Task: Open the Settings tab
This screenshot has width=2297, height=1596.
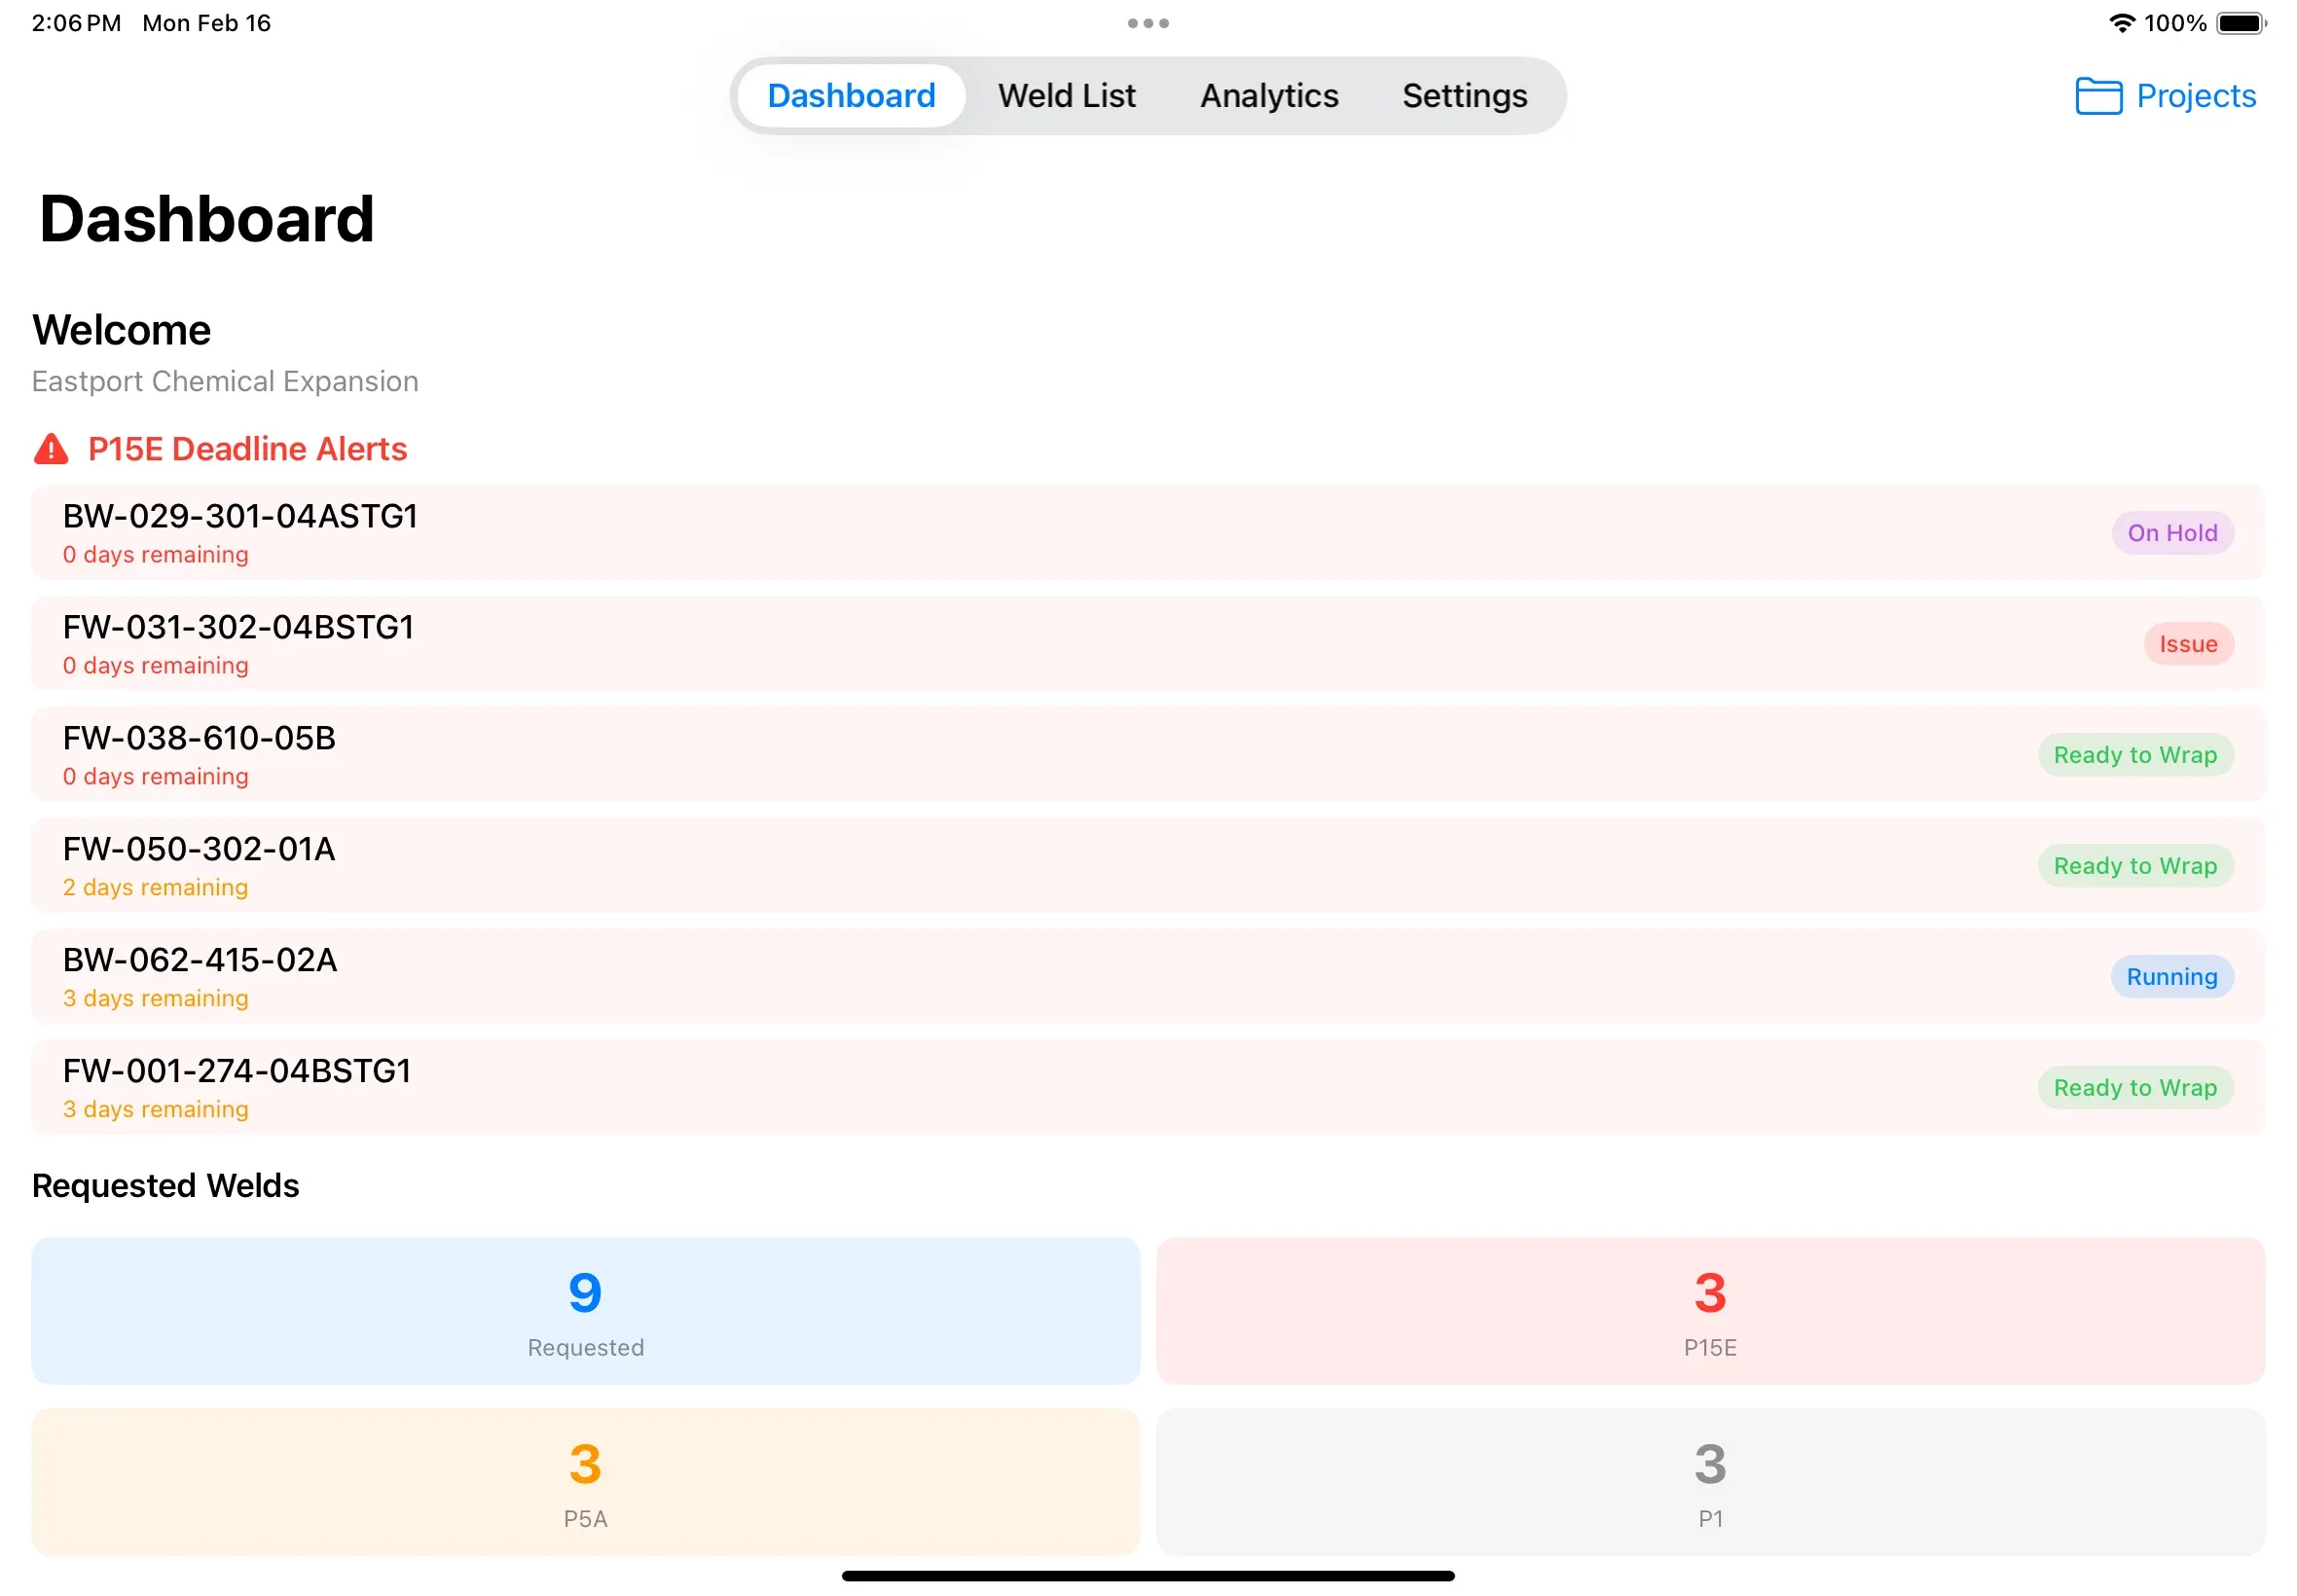Action: (x=1464, y=96)
